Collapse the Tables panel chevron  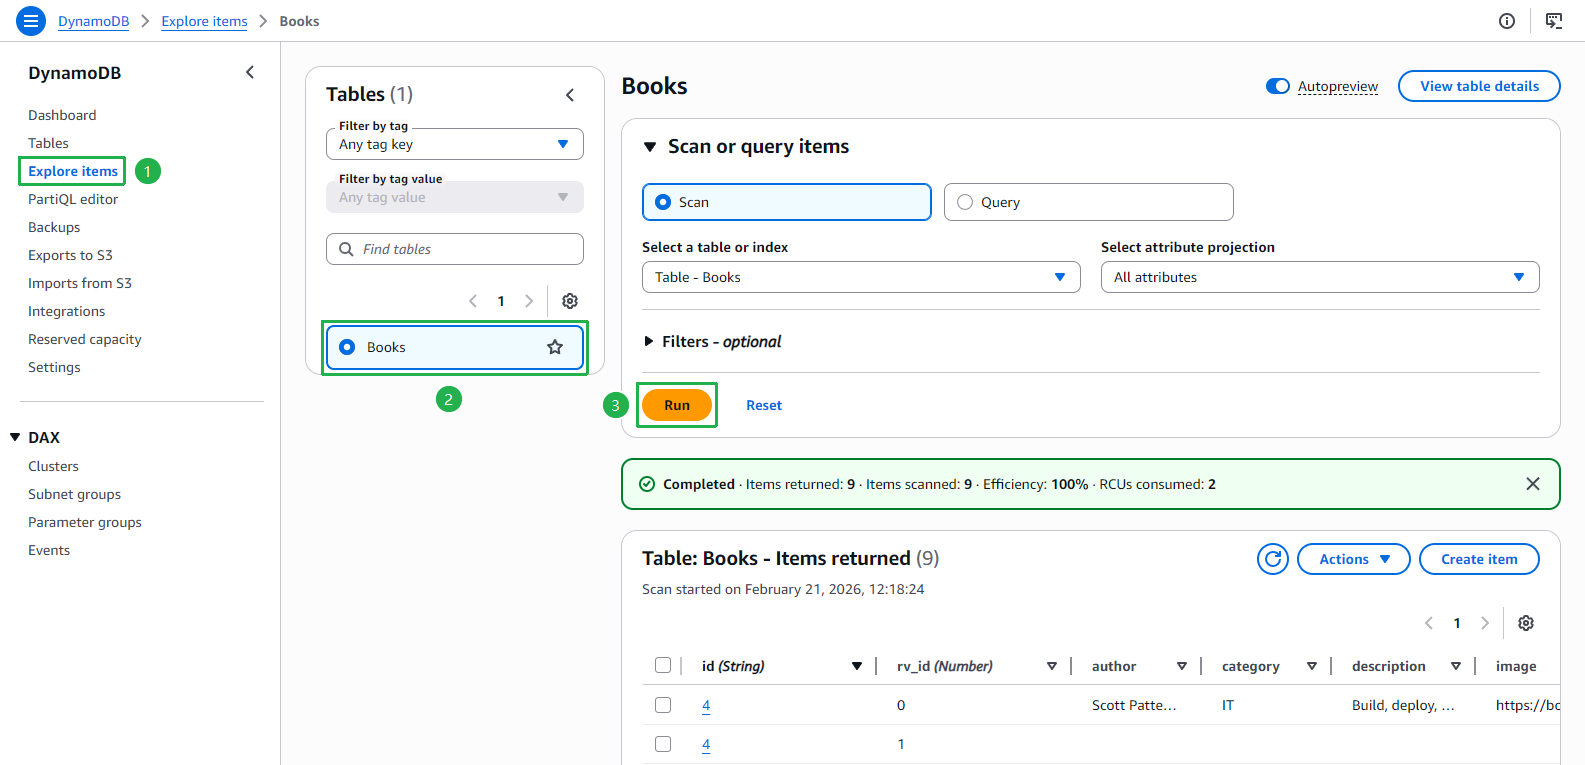[570, 95]
